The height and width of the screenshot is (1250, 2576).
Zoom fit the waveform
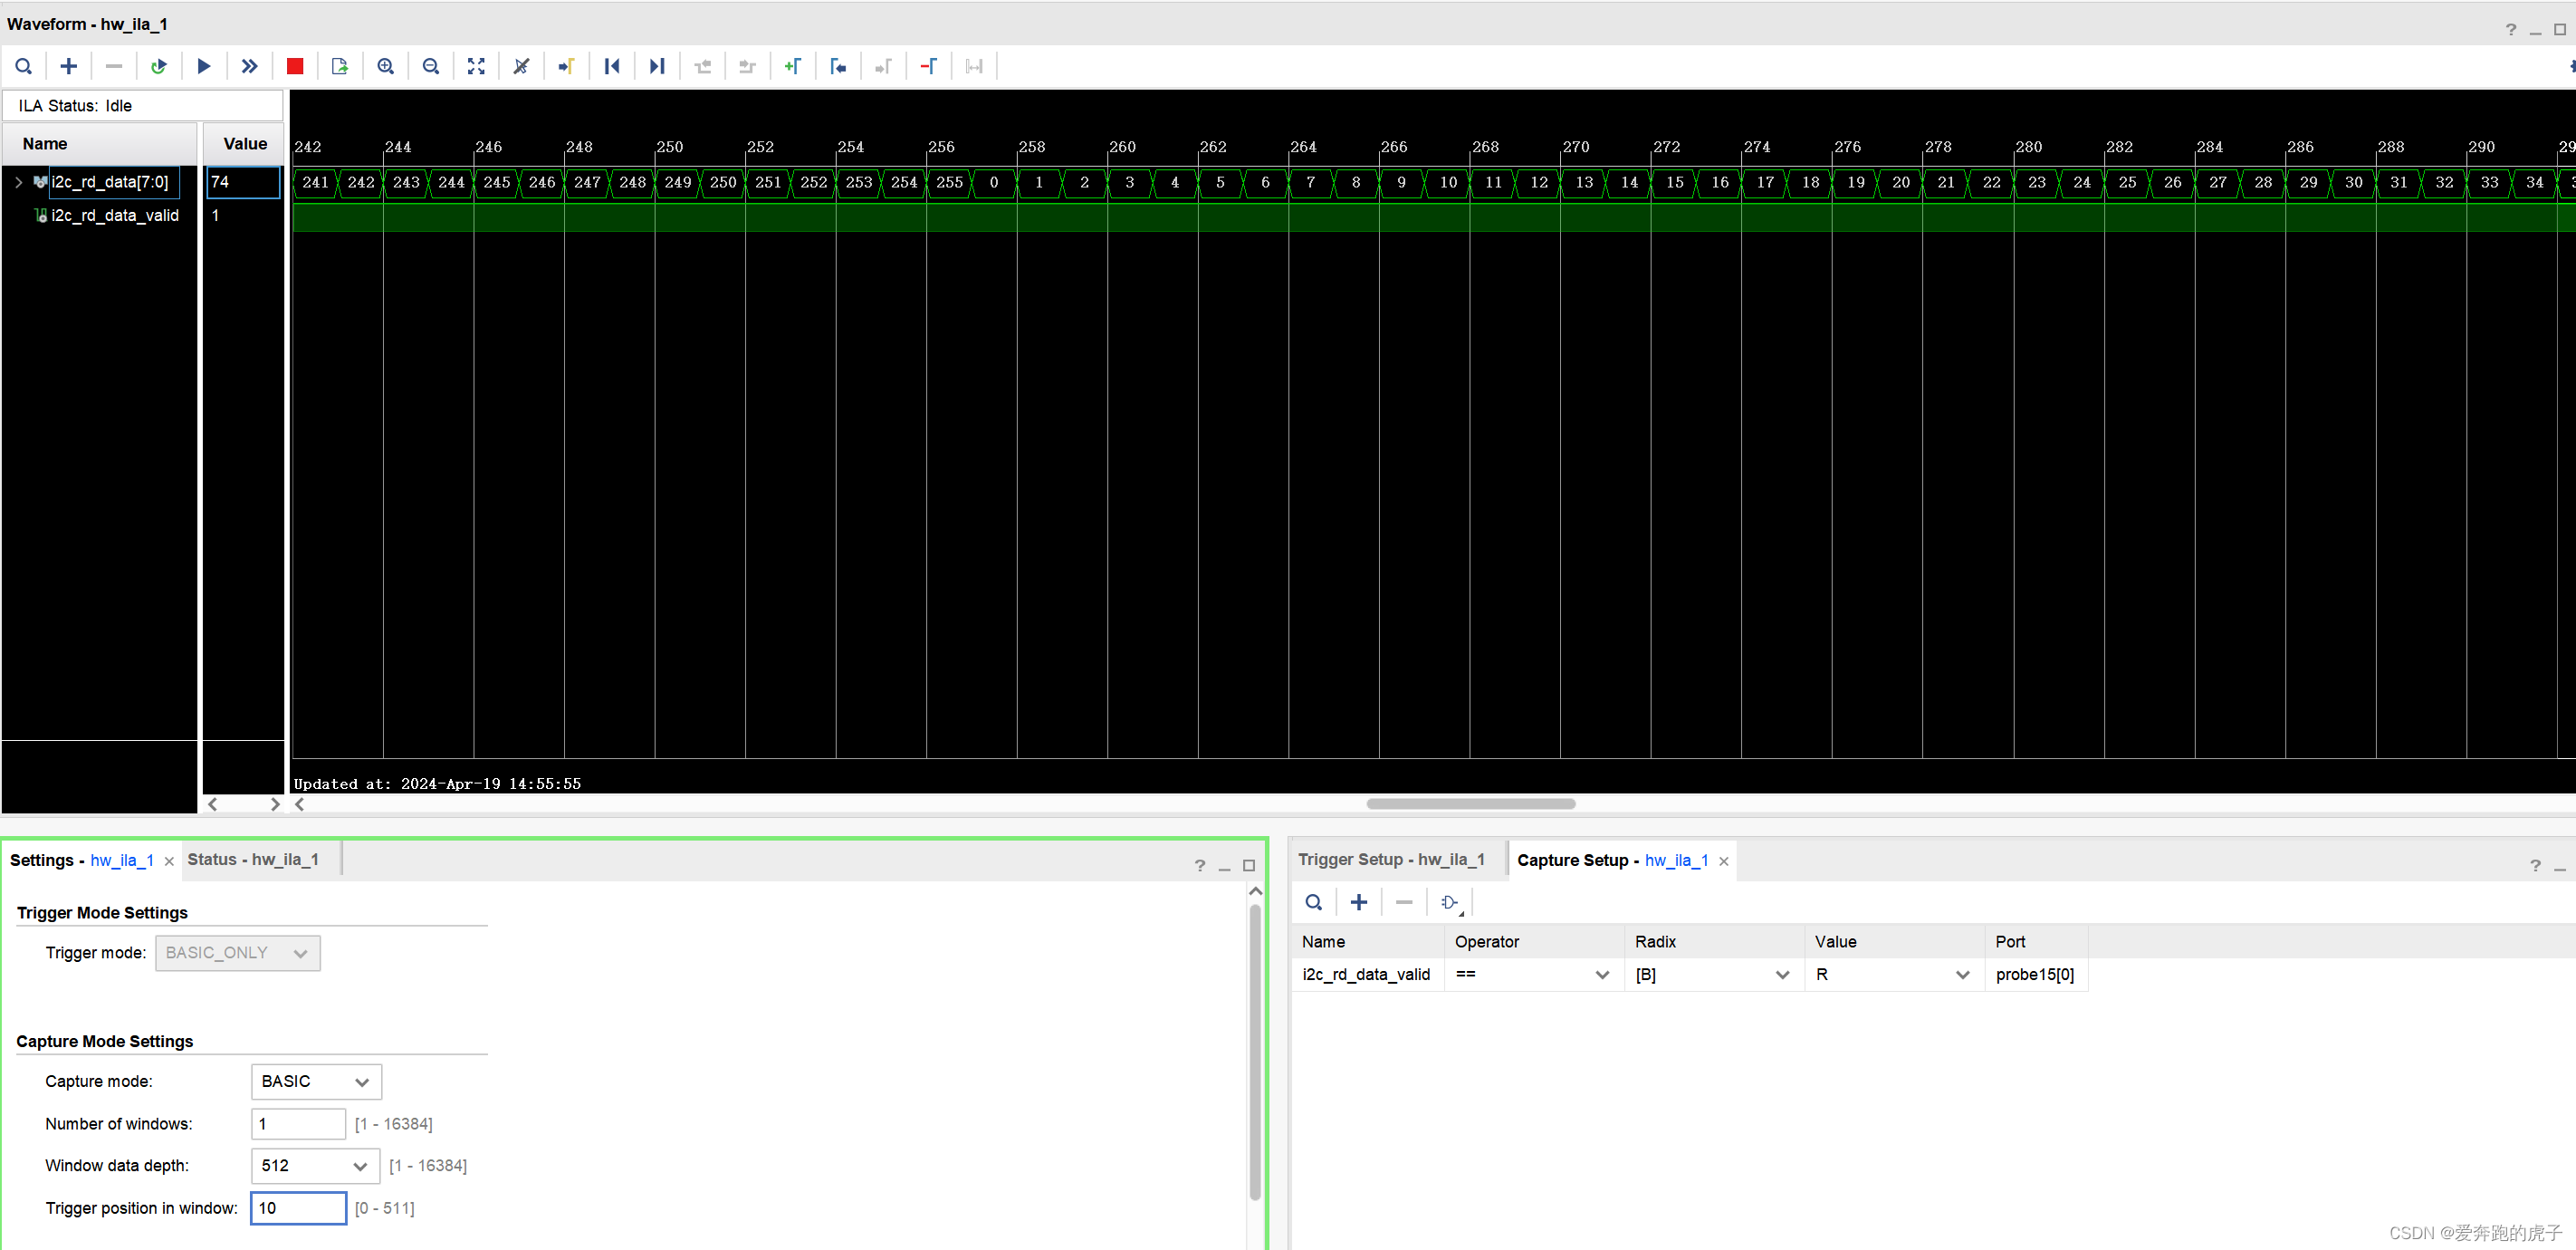click(x=476, y=66)
